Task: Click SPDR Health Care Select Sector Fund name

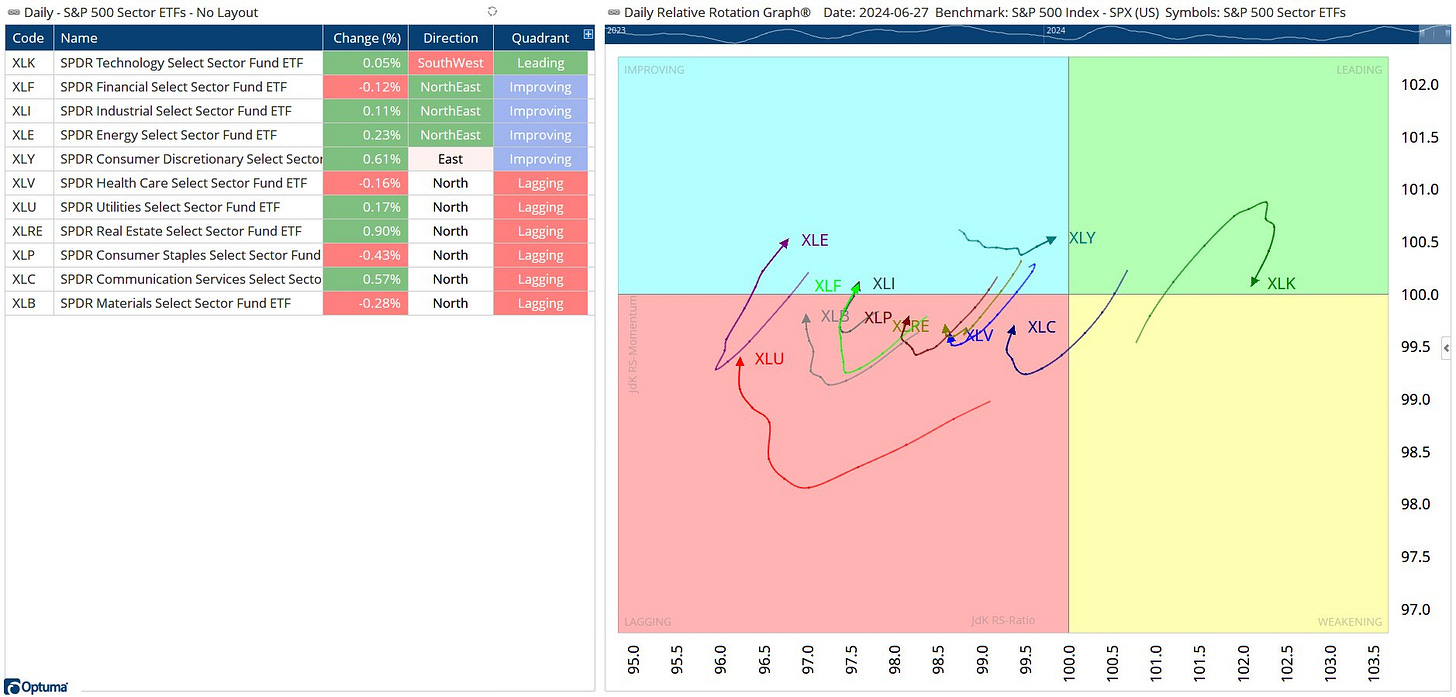Action: click(183, 183)
